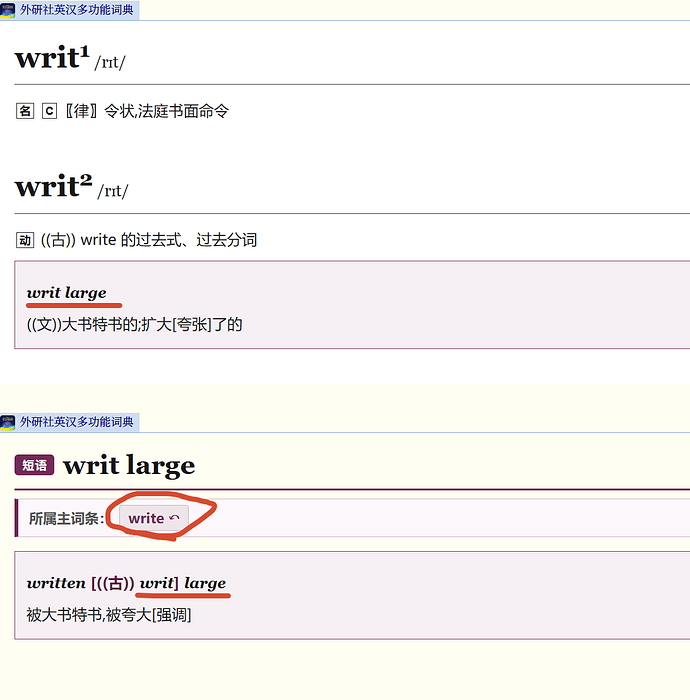
Task: Click the 所属主词条 label
Action: pos(67,518)
